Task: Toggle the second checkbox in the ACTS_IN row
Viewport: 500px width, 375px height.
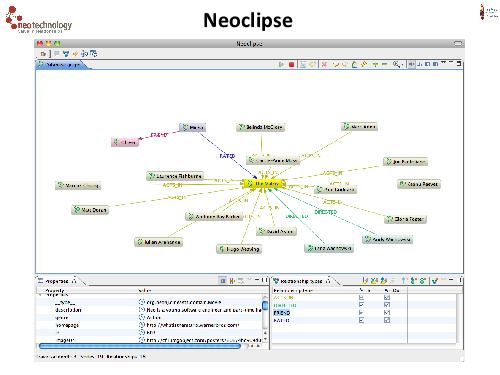Action: pos(387,297)
